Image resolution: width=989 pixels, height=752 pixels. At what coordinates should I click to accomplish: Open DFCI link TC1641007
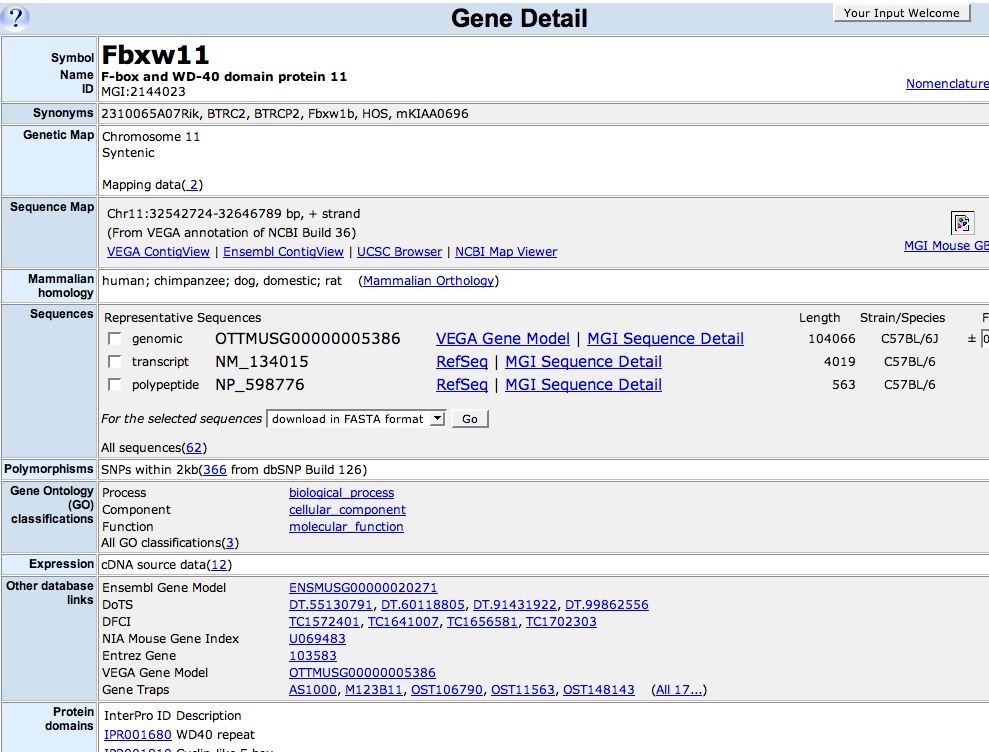[403, 621]
